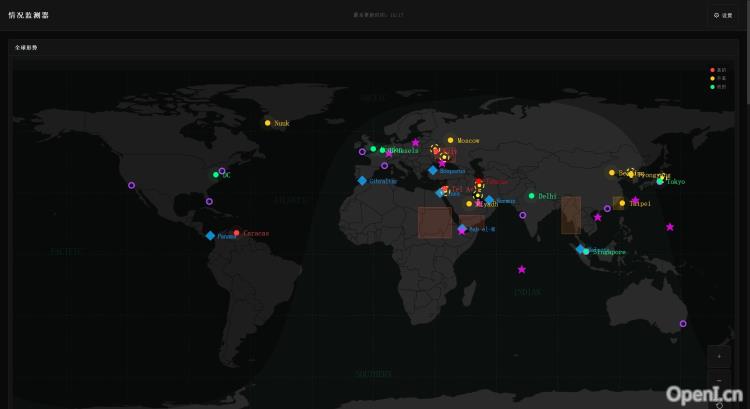Click the Bosporus blue diamond marker
This screenshot has height=409, width=750.
pos(432,170)
